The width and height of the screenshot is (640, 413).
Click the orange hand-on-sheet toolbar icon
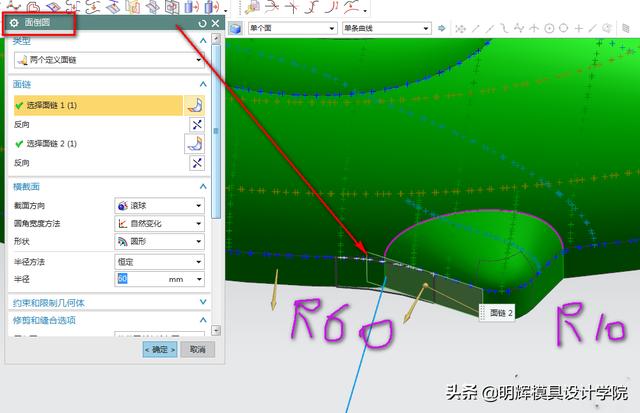(133, 6)
